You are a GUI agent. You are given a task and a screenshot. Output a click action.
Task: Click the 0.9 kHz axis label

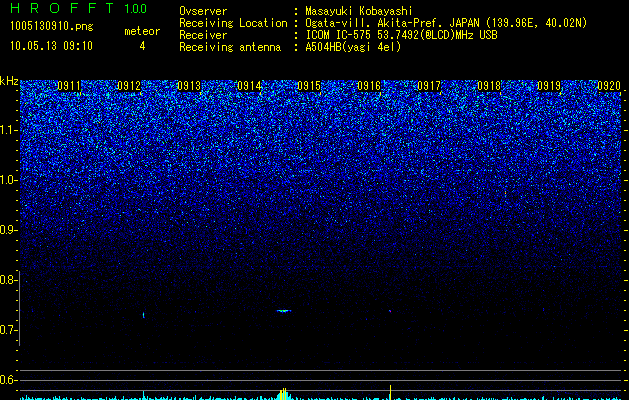tap(9, 230)
